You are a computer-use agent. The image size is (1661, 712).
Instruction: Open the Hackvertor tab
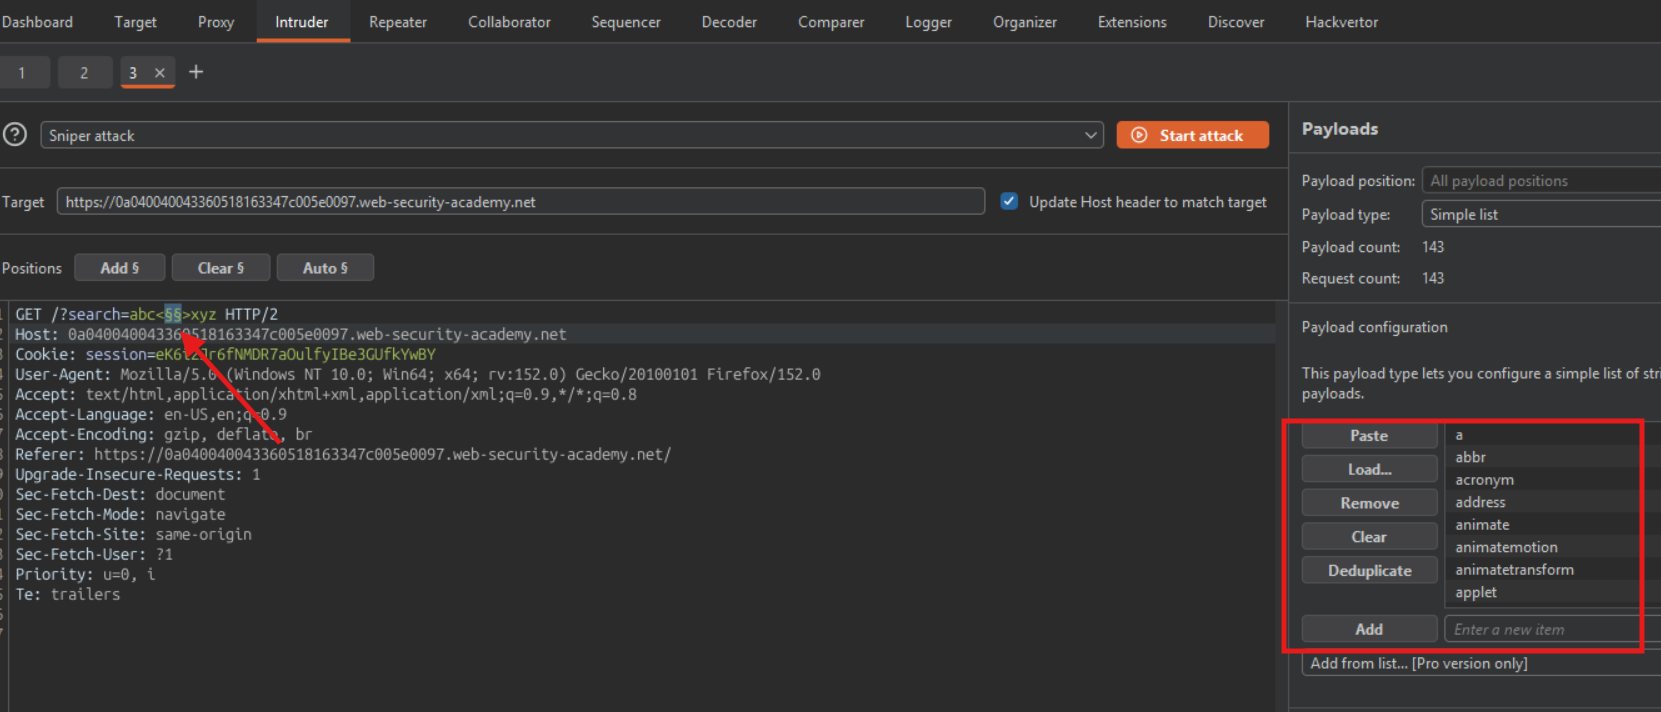[1342, 22]
